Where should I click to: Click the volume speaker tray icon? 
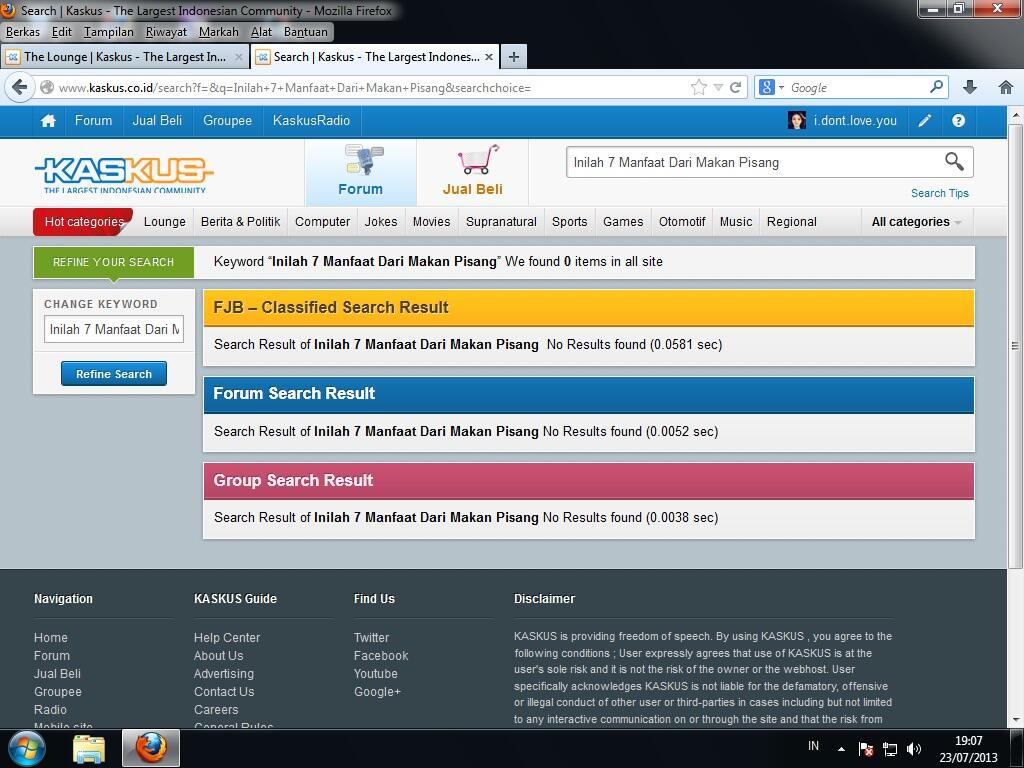914,749
